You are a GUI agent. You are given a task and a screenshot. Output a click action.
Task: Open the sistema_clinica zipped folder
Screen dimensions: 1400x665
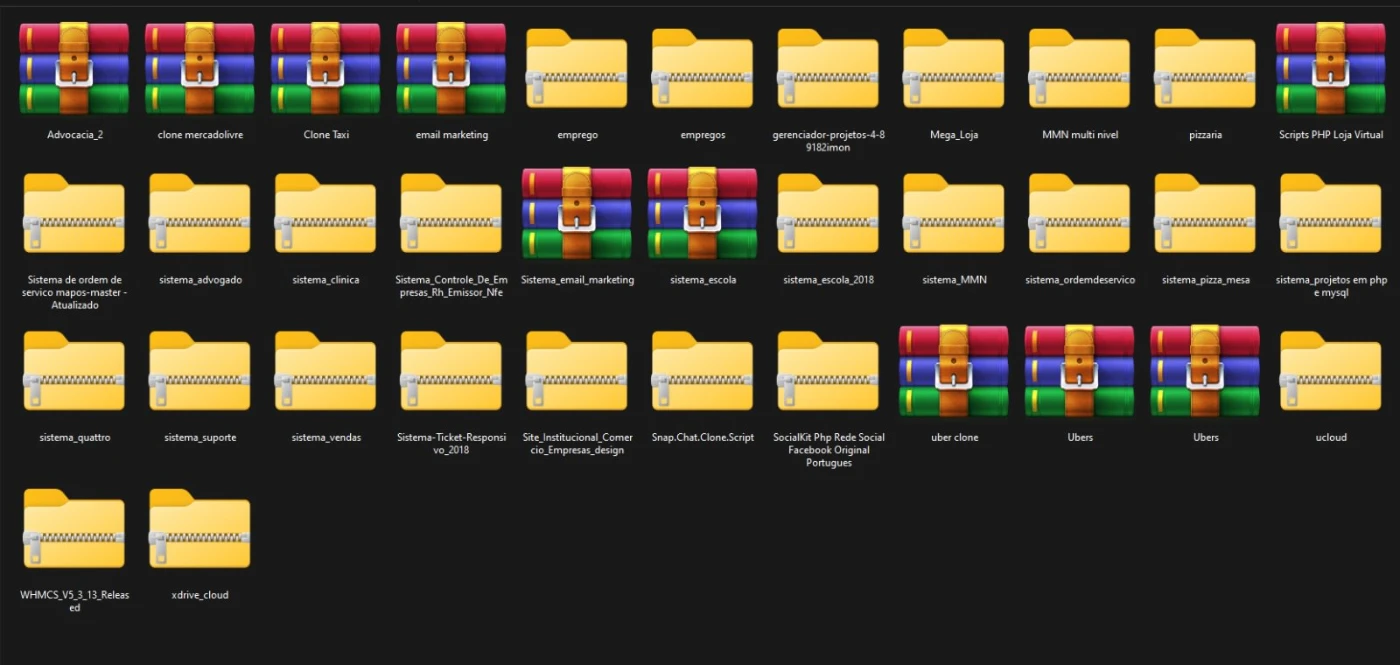pos(326,214)
